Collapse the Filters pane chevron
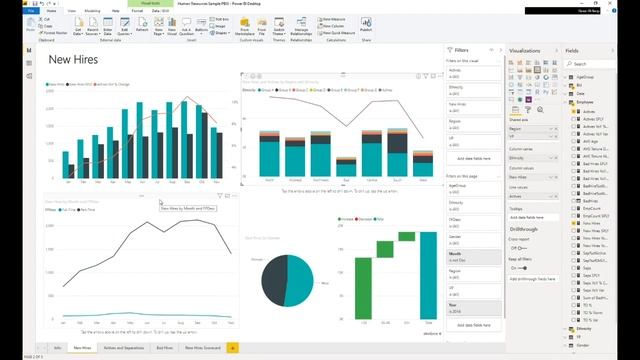The width and height of the screenshot is (640, 360). pos(501,50)
